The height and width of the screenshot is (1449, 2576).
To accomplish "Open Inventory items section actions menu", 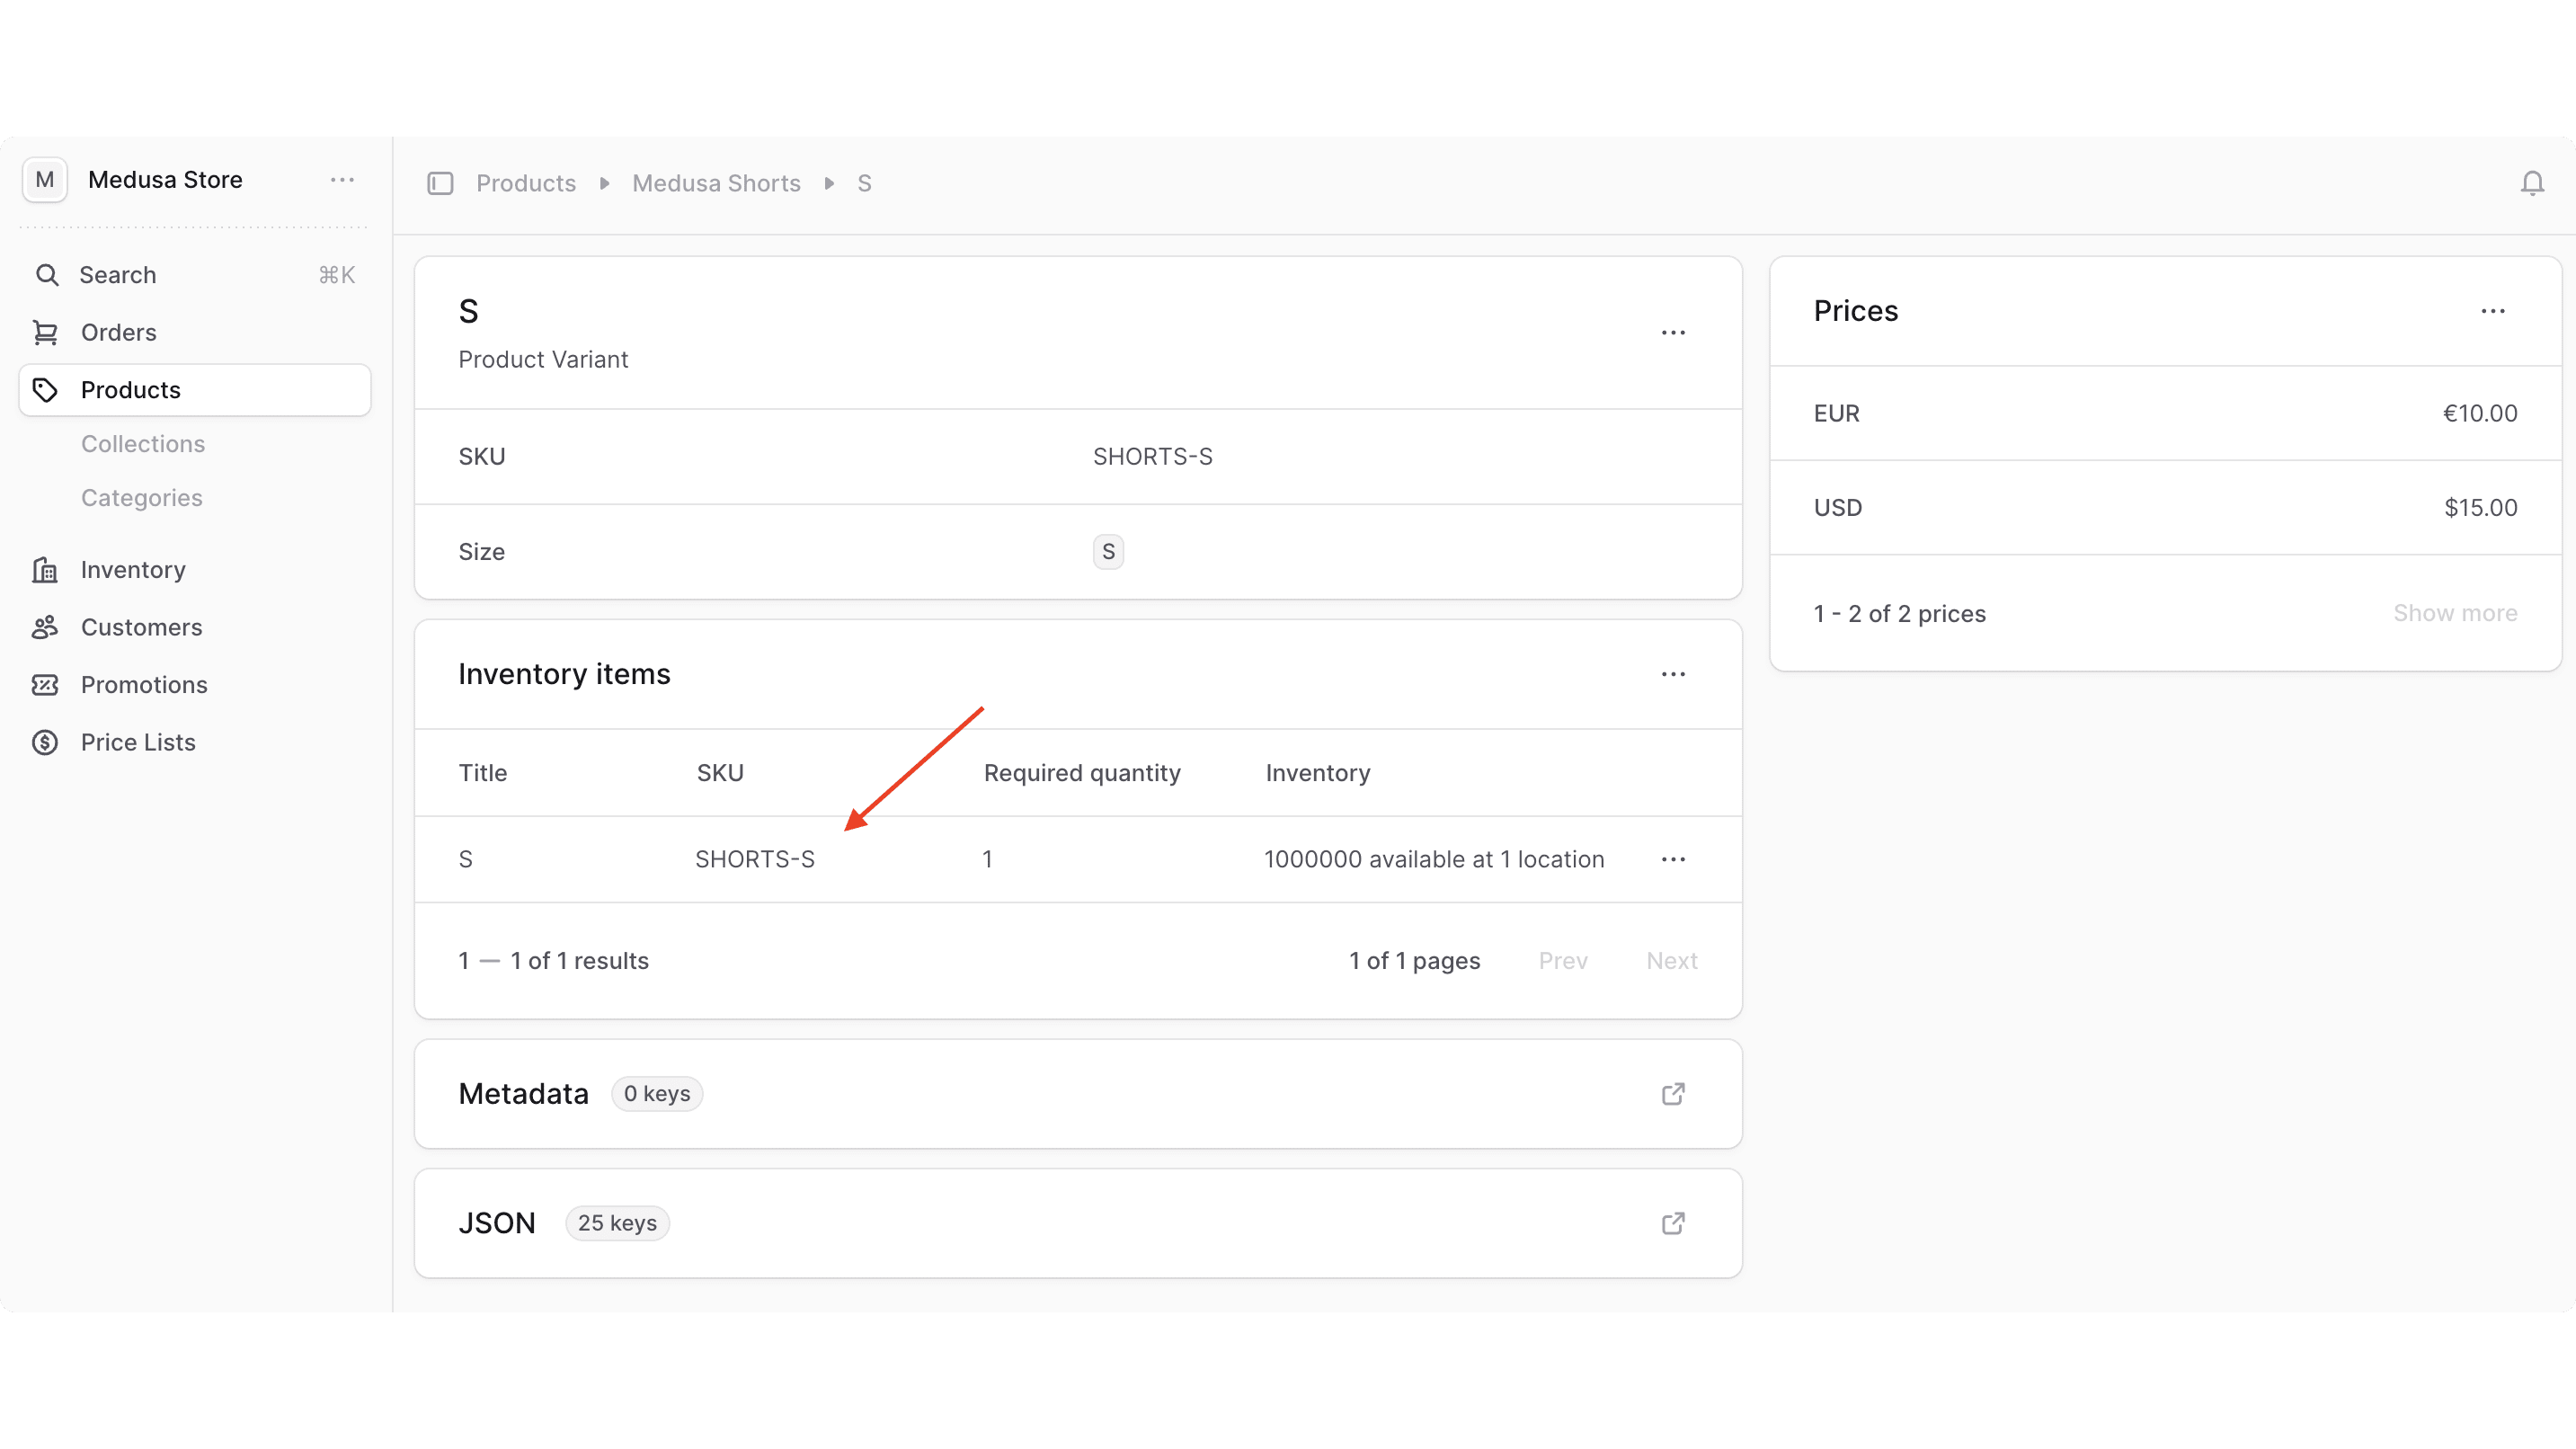I will coord(1672,674).
